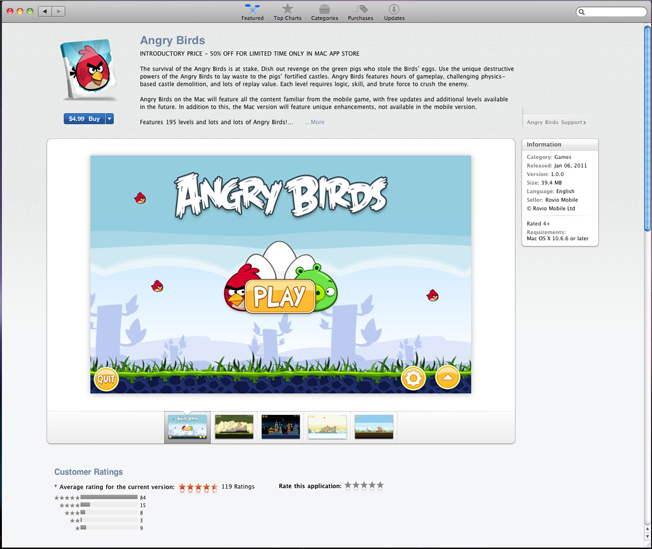Rate this application one star
The width and height of the screenshot is (652, 549).
click(348, 485)
